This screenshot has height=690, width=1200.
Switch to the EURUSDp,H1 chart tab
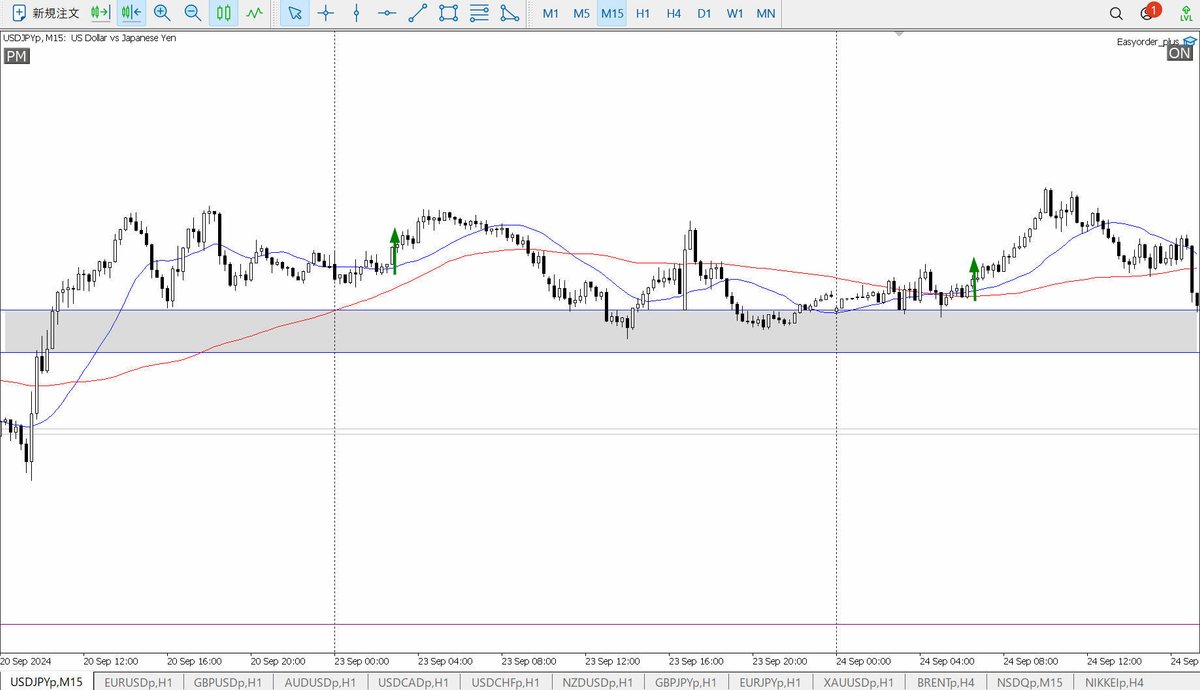140,681
